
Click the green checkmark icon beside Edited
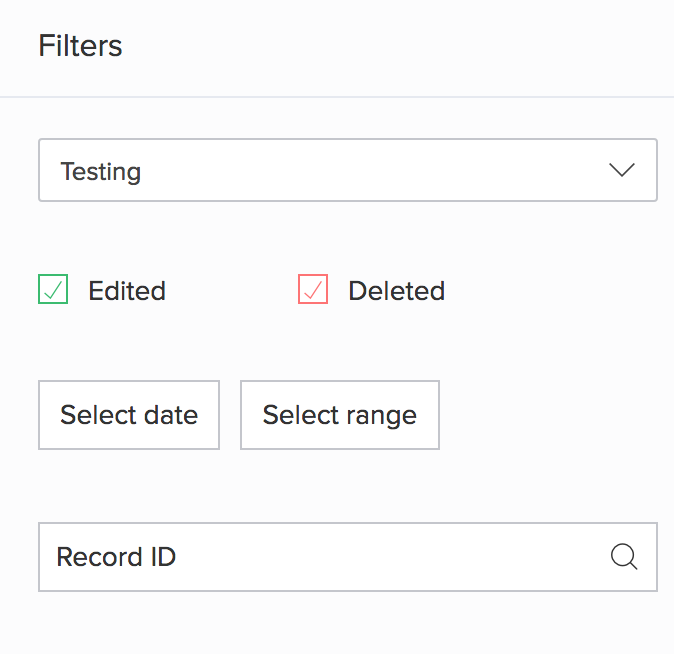(x=53, y=290)
